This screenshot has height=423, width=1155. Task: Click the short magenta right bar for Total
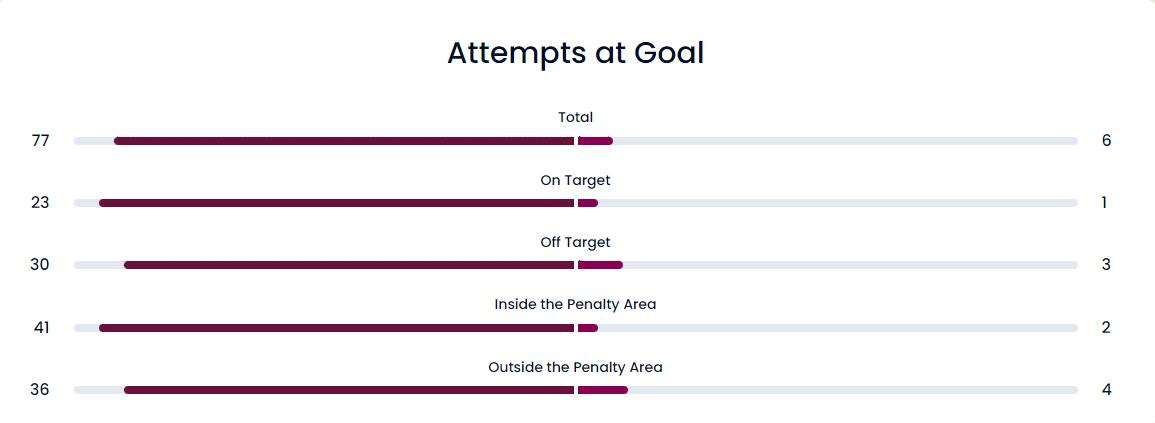[595, 141]
